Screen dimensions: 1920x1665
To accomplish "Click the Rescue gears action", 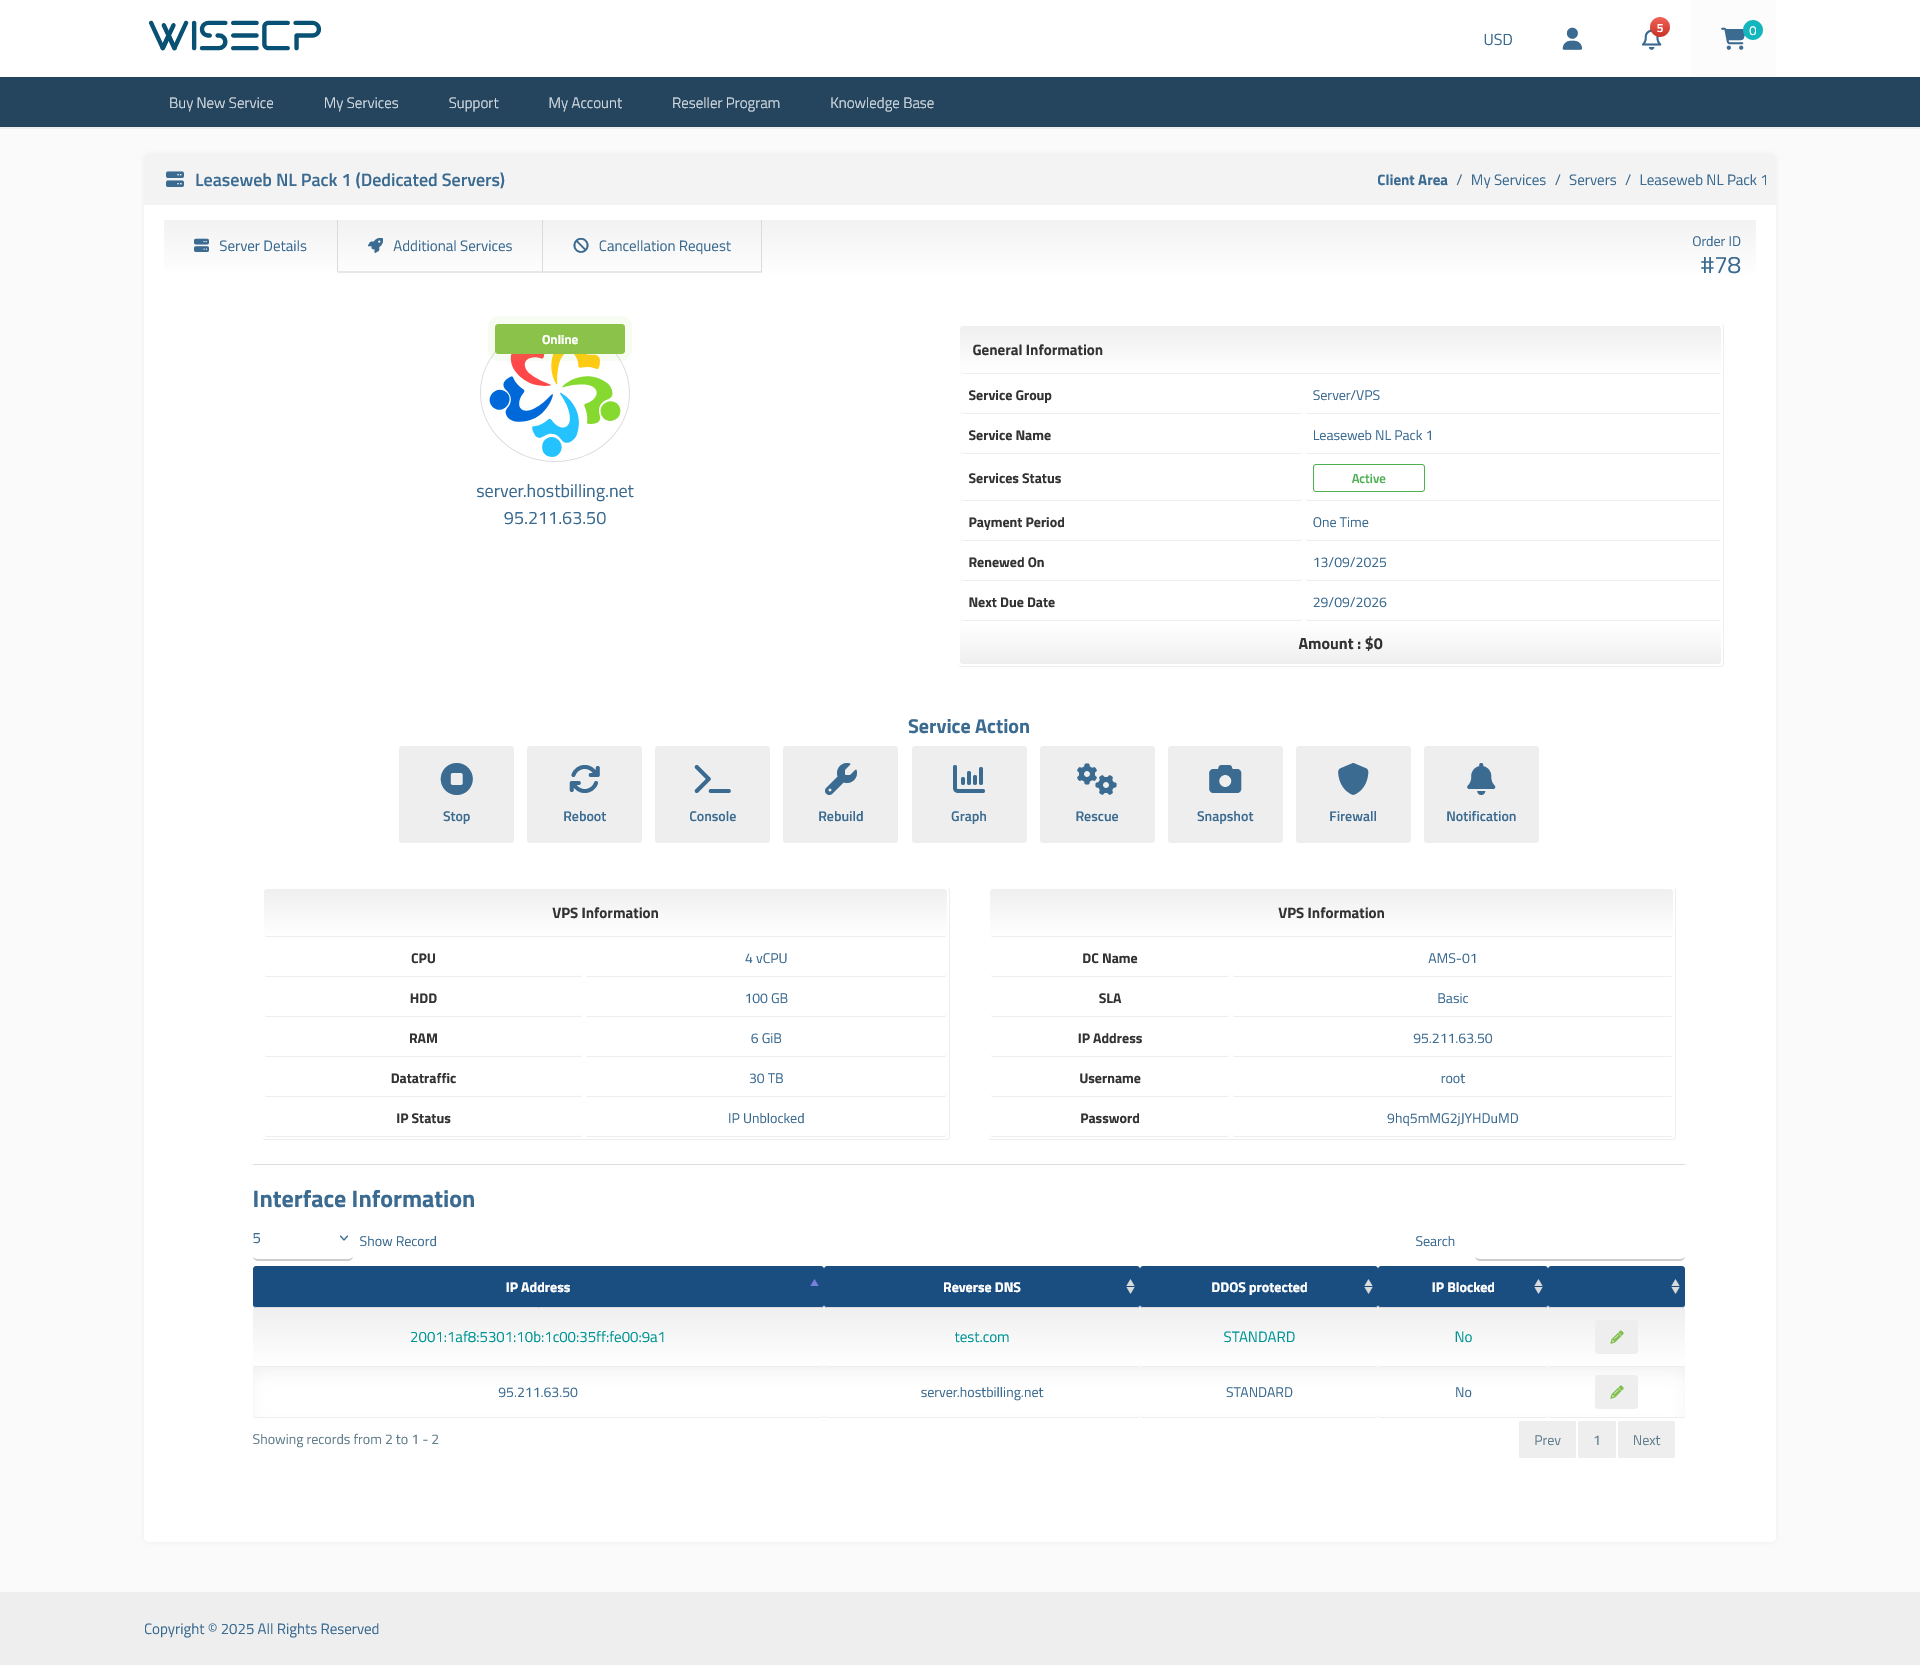I will point(1097,794).
